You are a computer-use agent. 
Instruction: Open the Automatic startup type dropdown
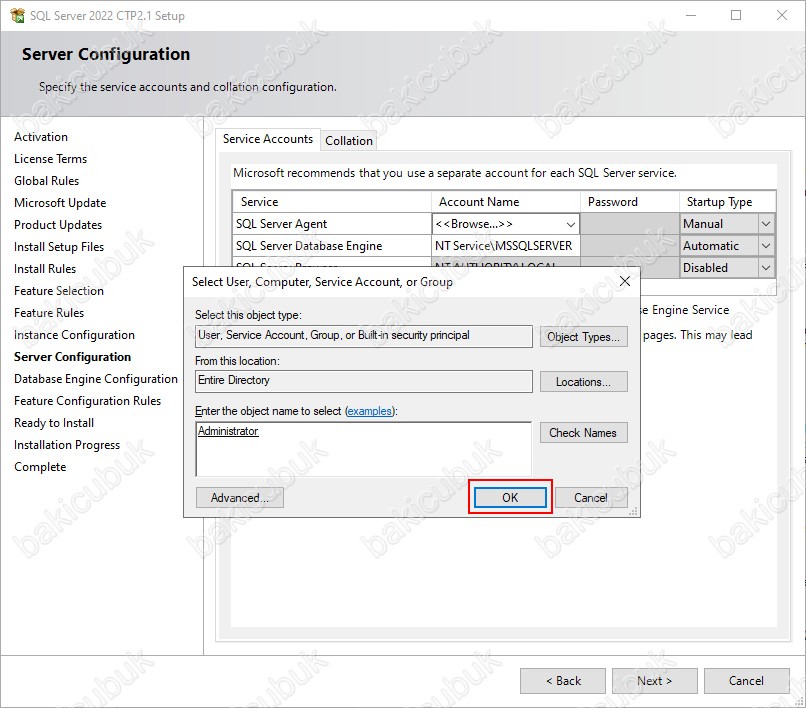[765, 246]
